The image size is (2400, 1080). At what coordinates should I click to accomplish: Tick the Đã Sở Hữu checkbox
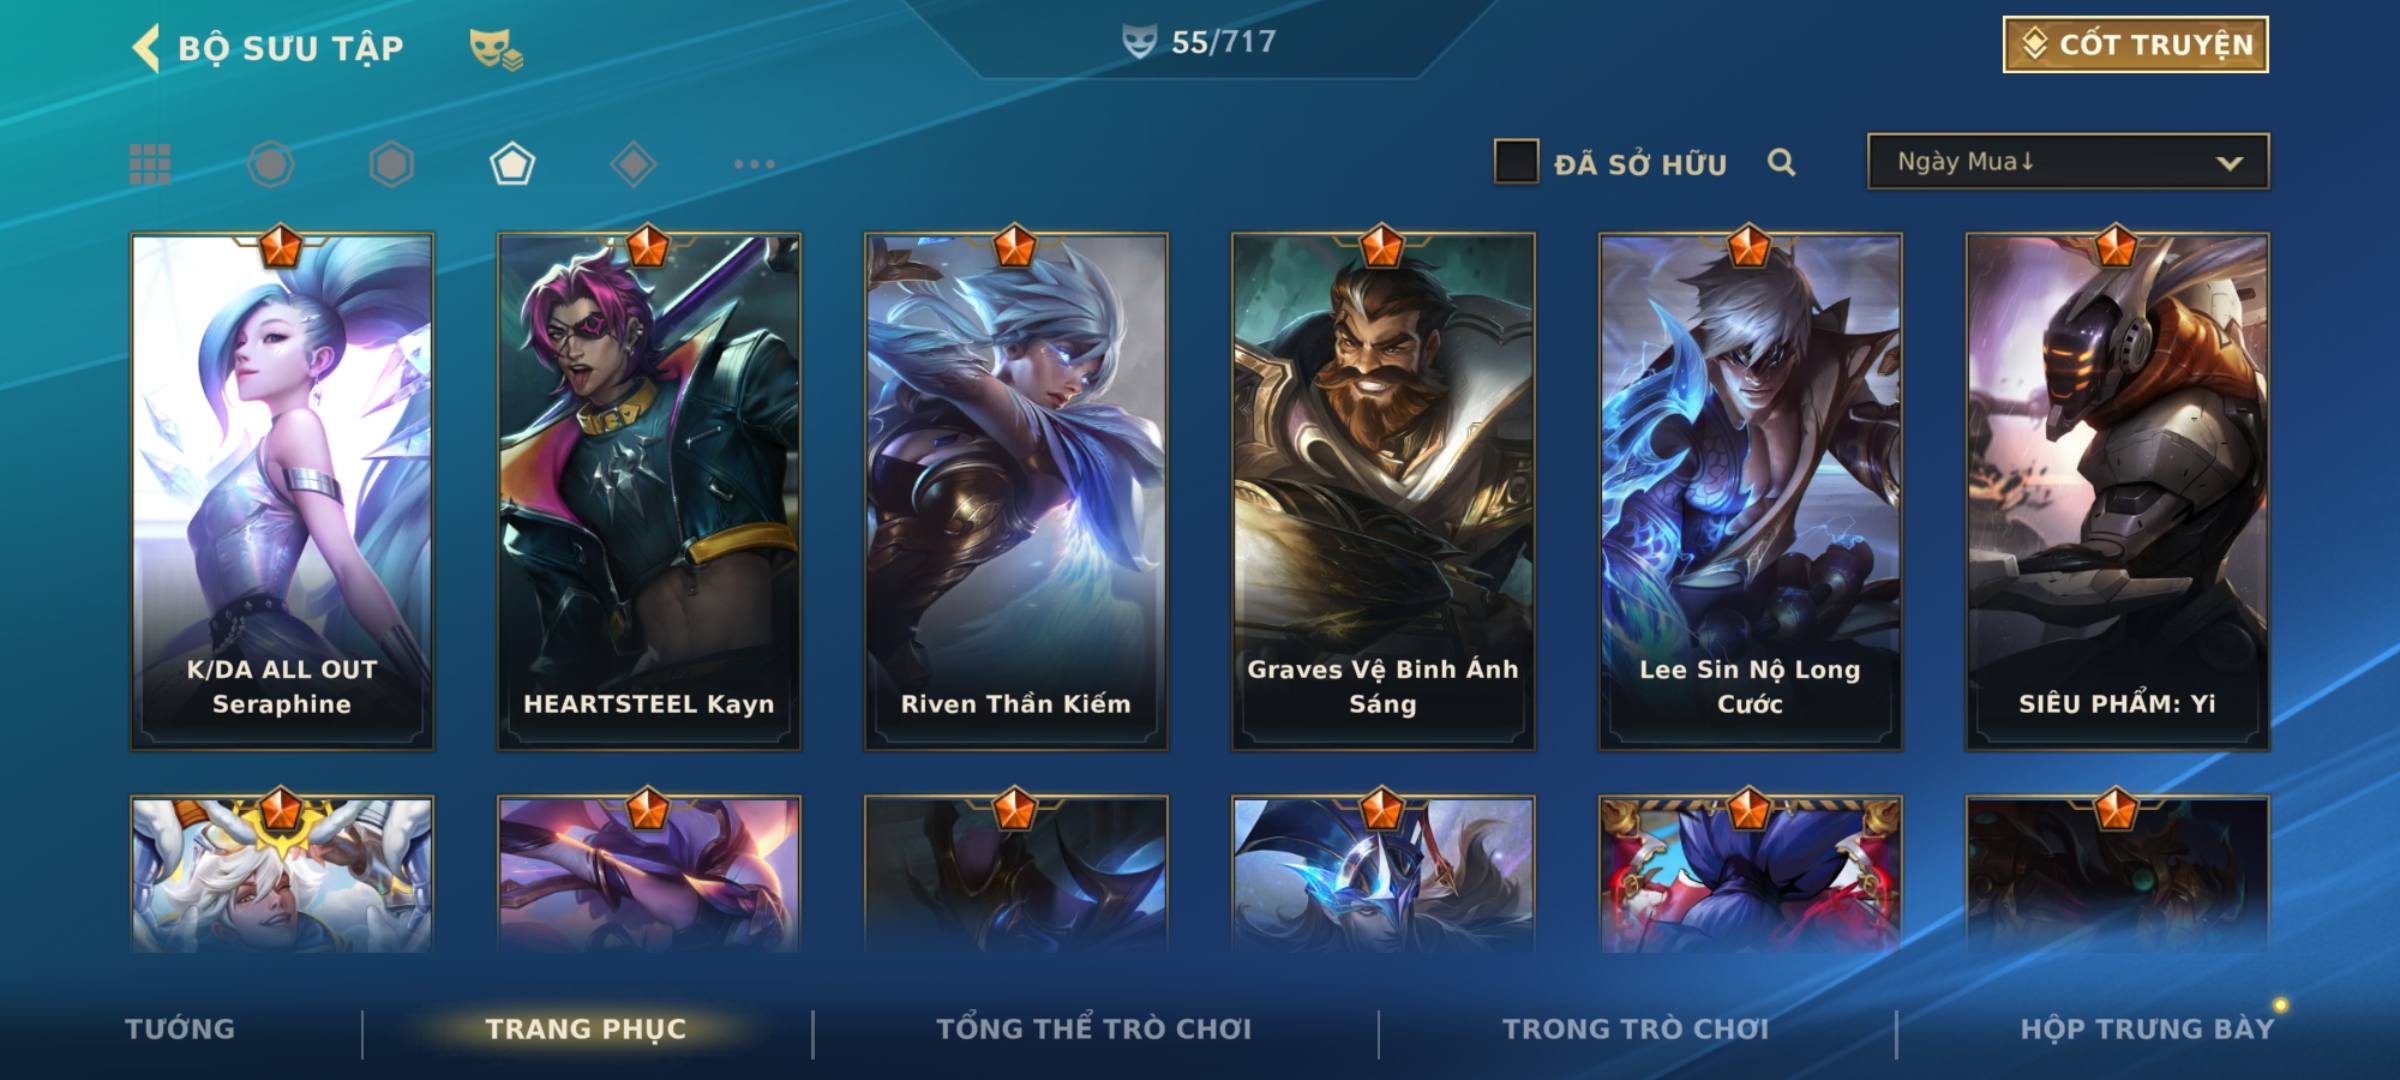pos(1516,161)
